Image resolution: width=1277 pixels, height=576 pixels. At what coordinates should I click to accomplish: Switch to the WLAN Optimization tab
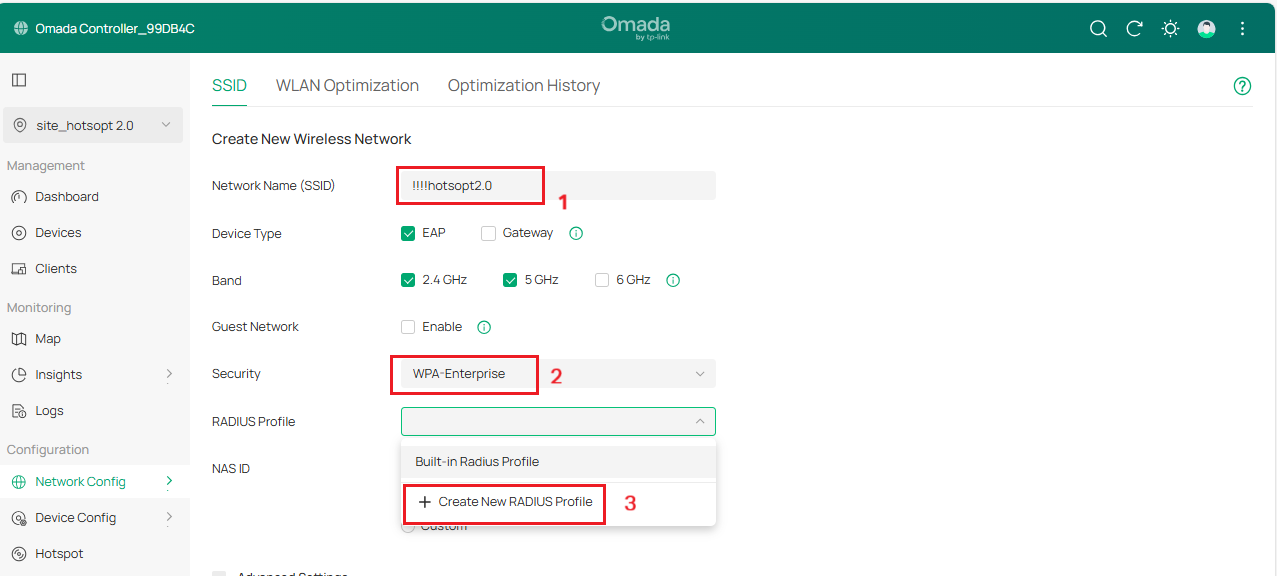[x=347, y=85]
